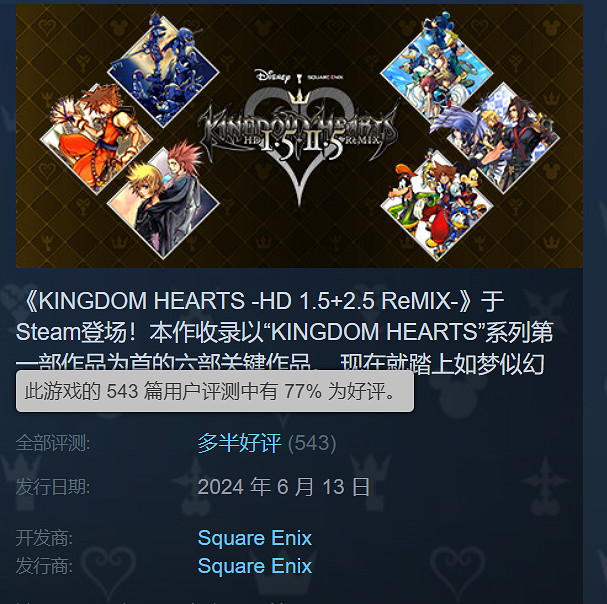
Task: Click the 发行商 label
Action: [x=44, y=566]
